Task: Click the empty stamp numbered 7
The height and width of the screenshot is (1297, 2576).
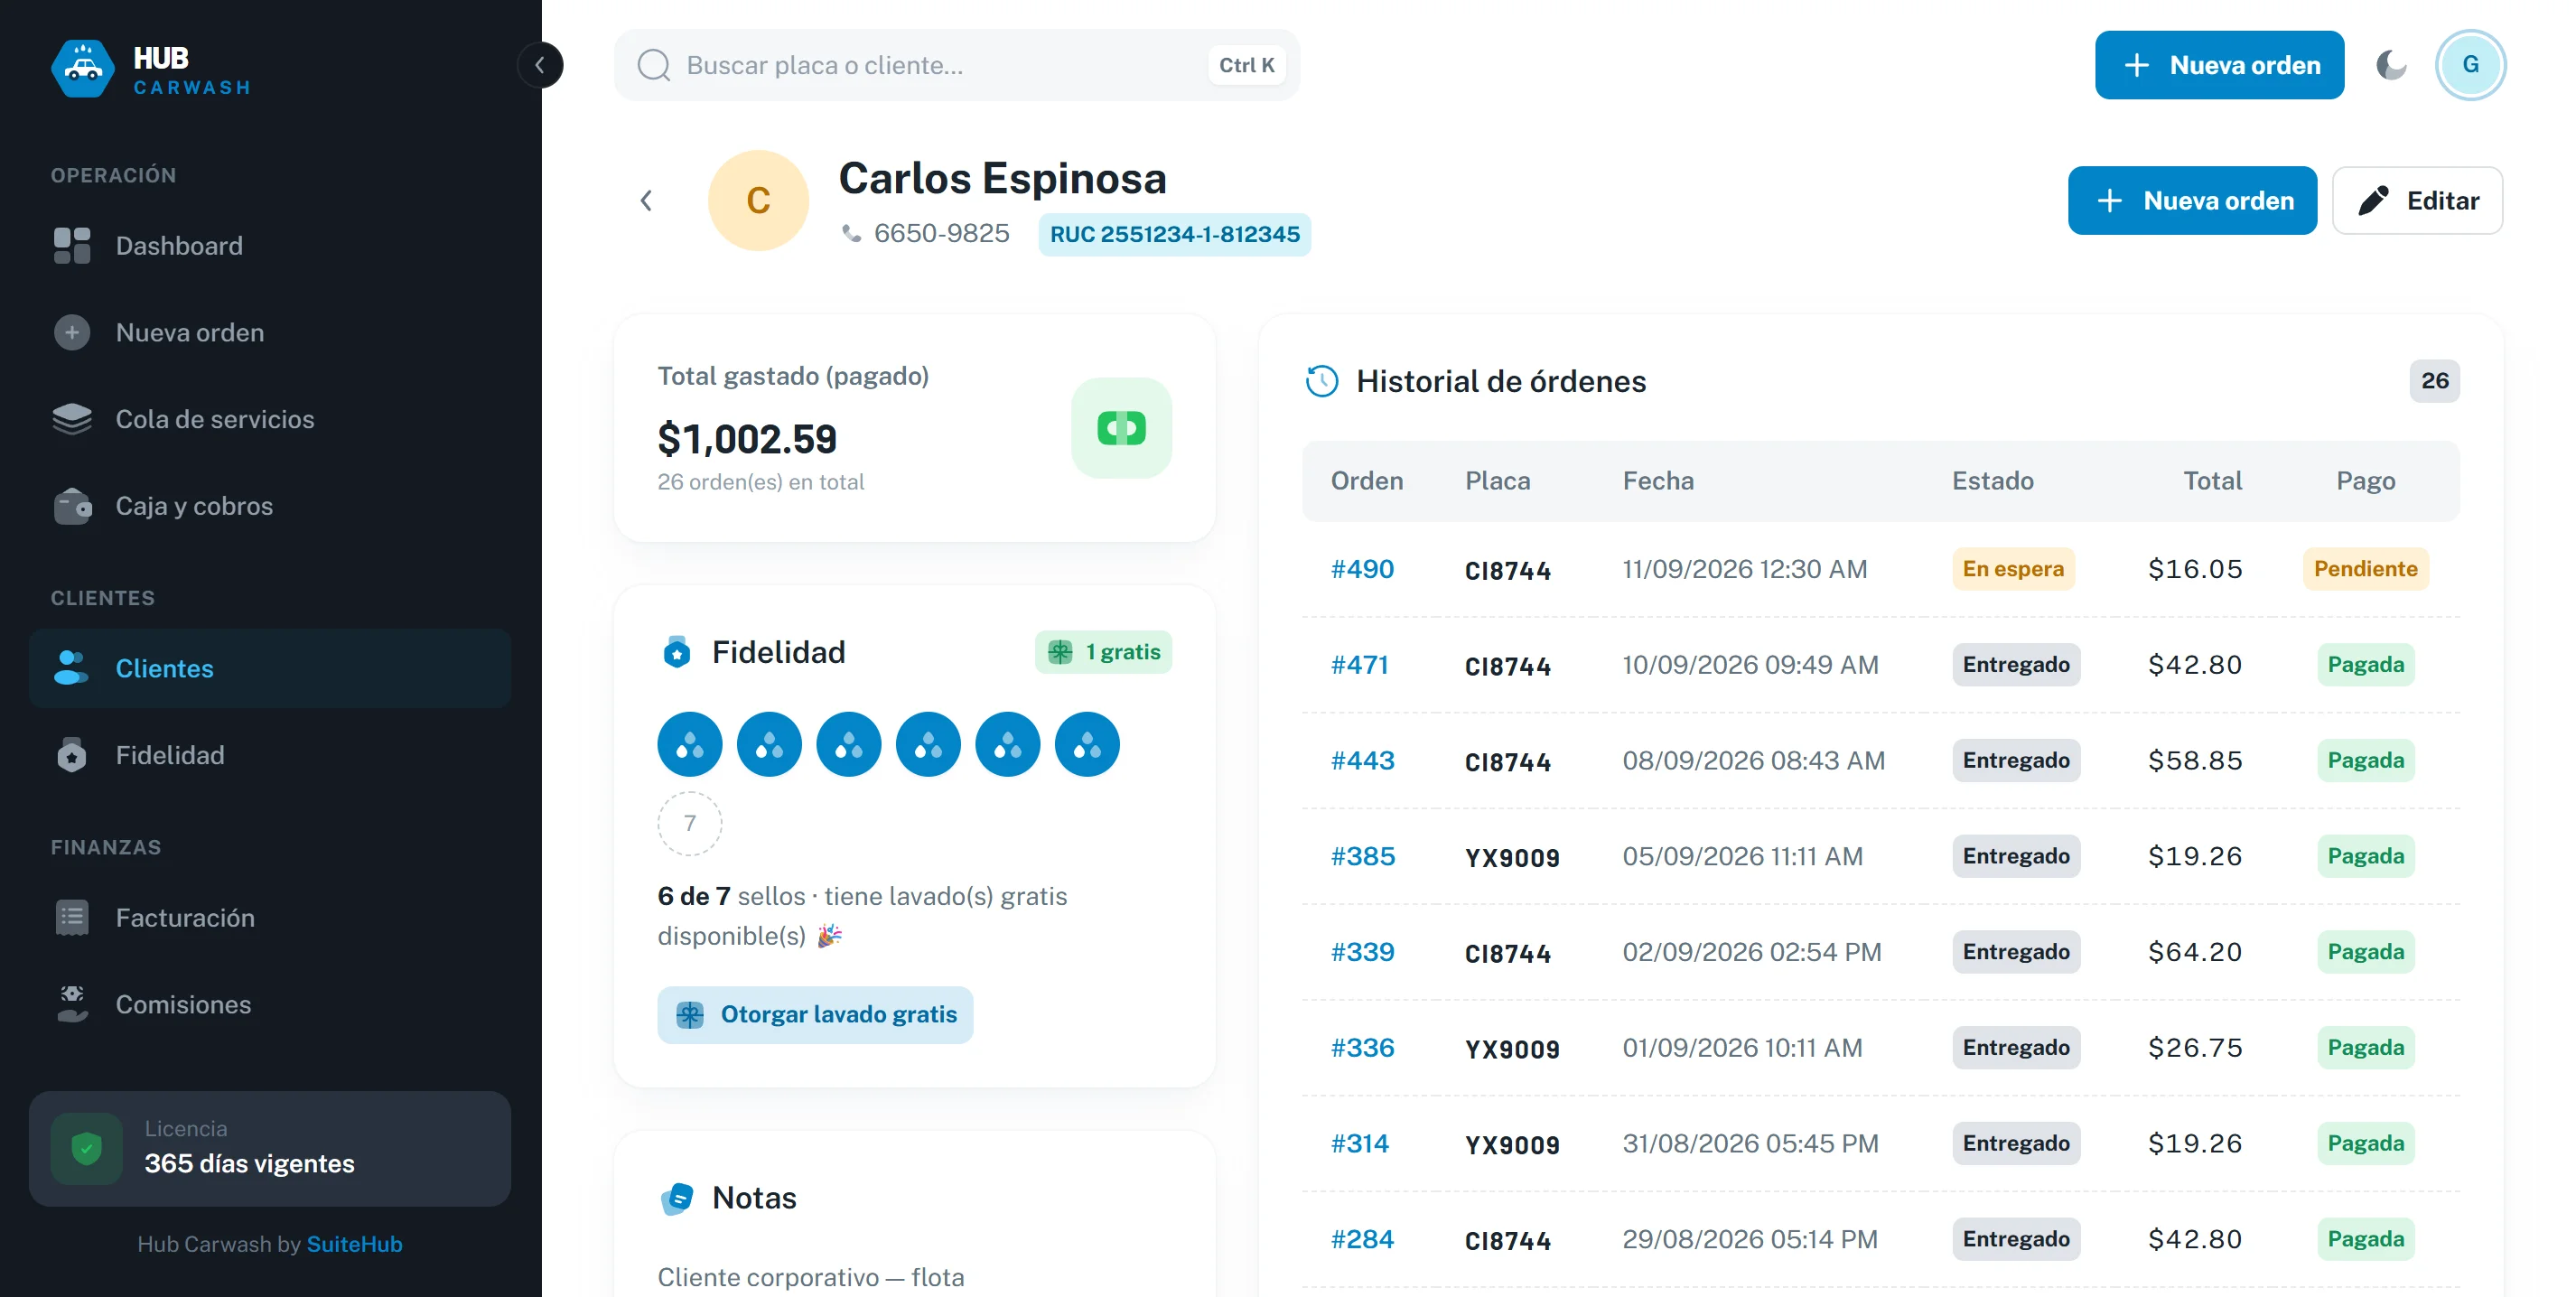Action: point(690,823)
